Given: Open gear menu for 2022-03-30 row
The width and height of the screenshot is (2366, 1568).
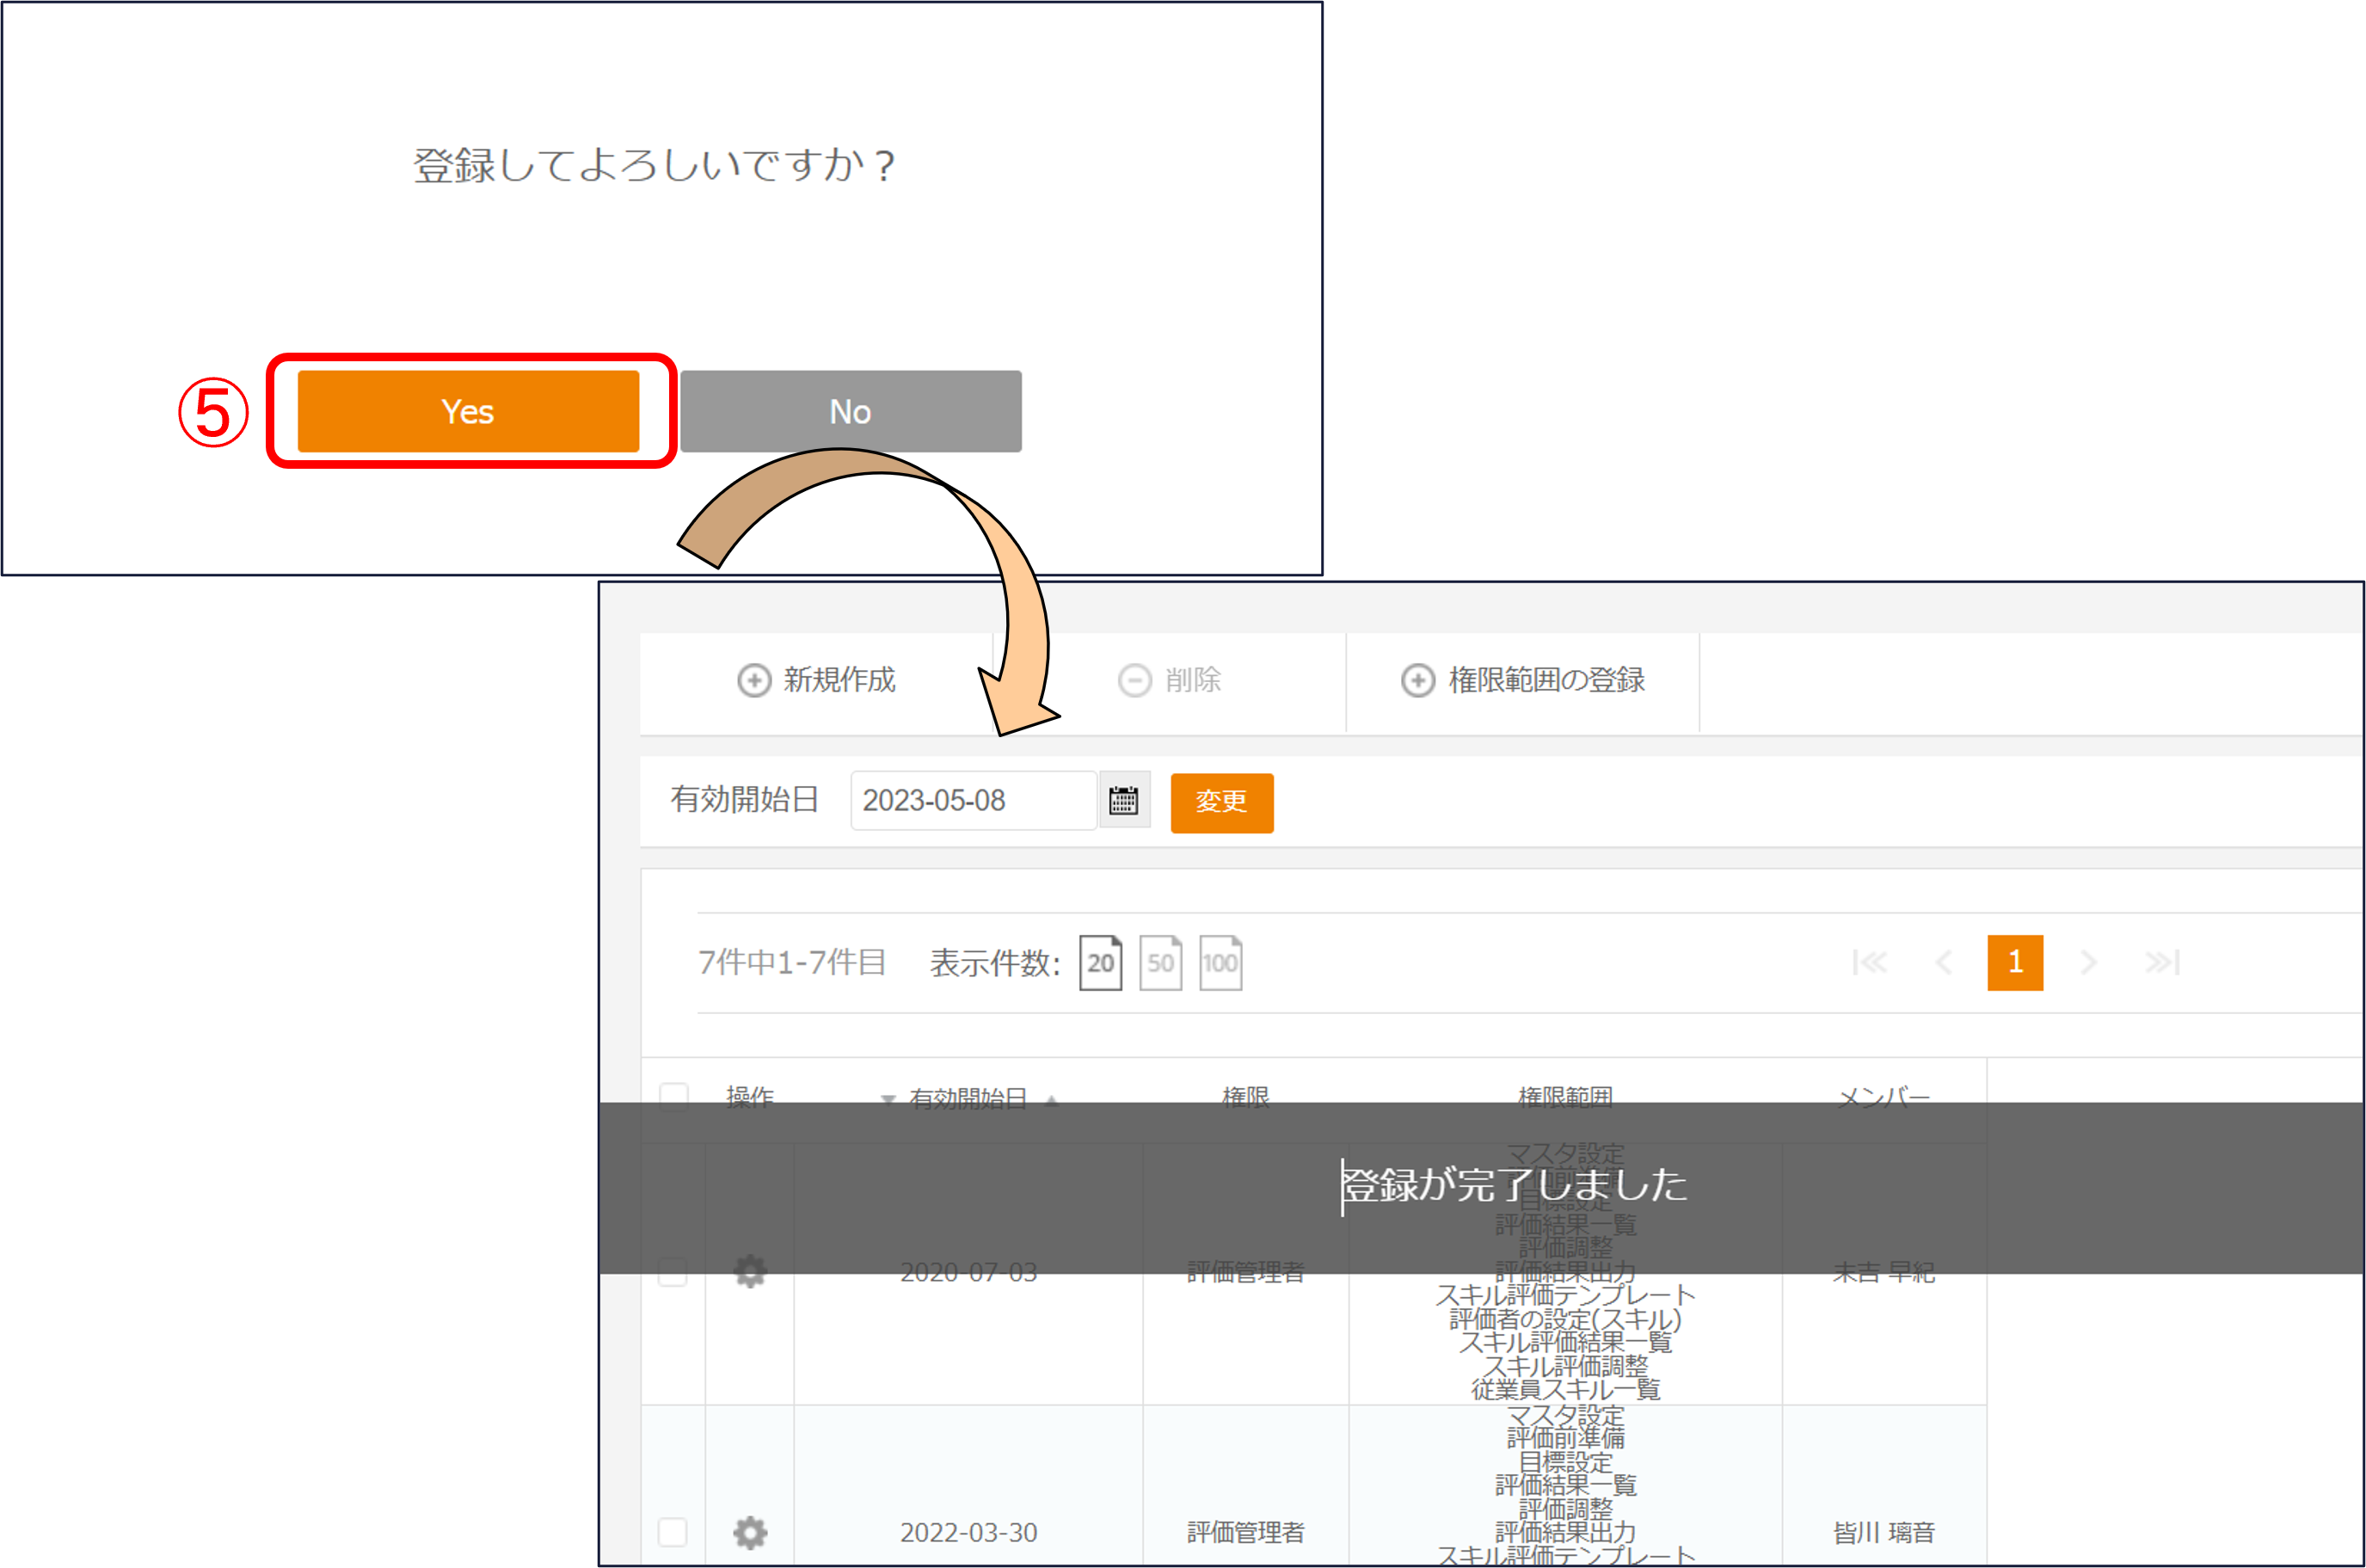Looking at the screenshot, I should tap(750, 1532).
